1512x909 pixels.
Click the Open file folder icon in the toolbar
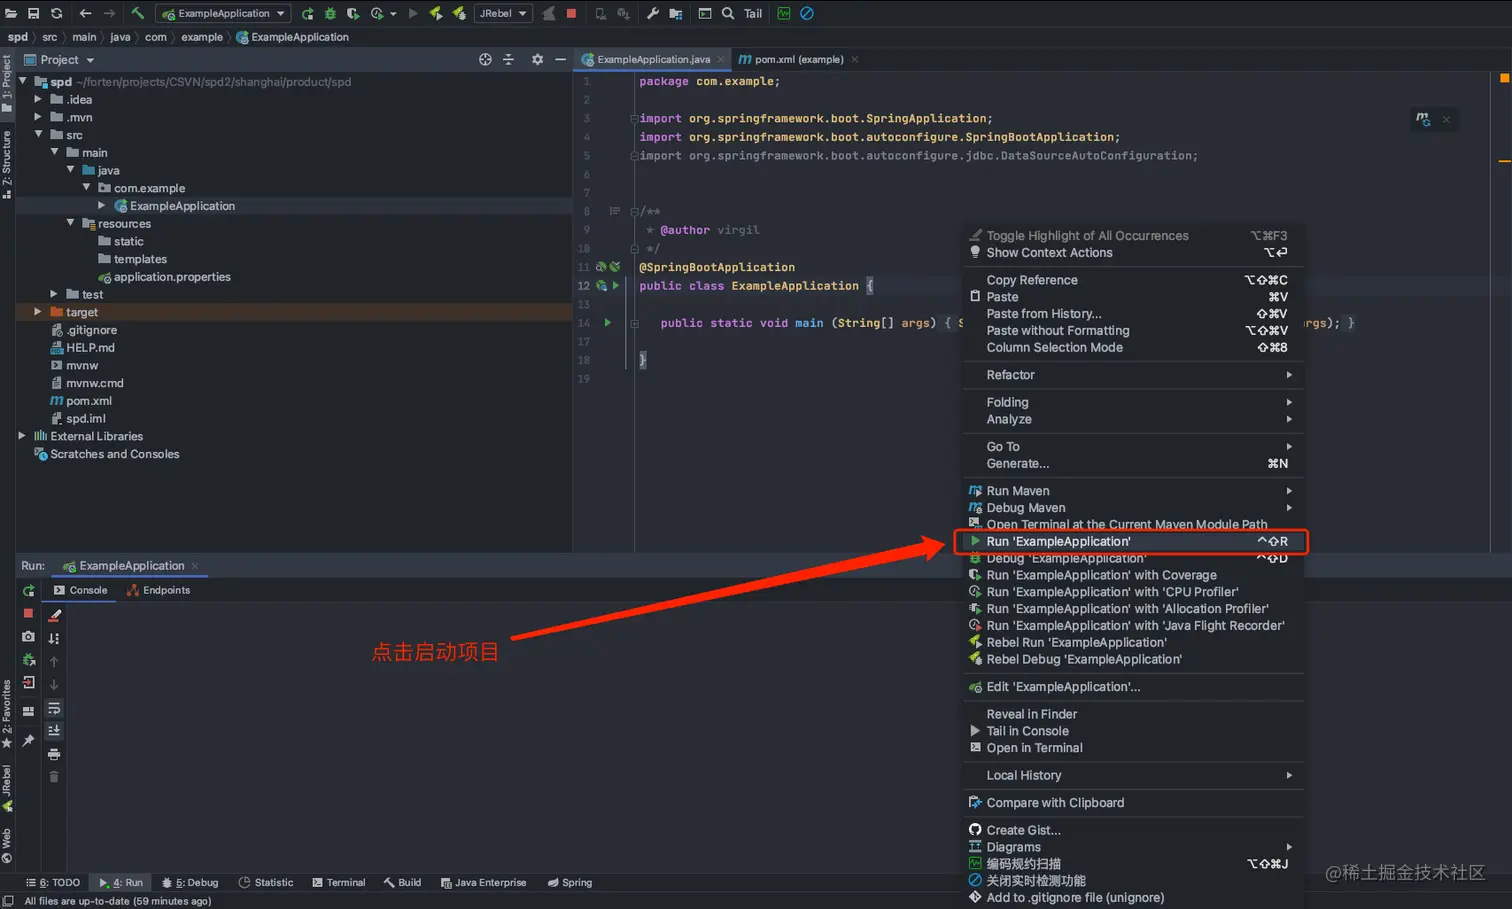[11, 13]
